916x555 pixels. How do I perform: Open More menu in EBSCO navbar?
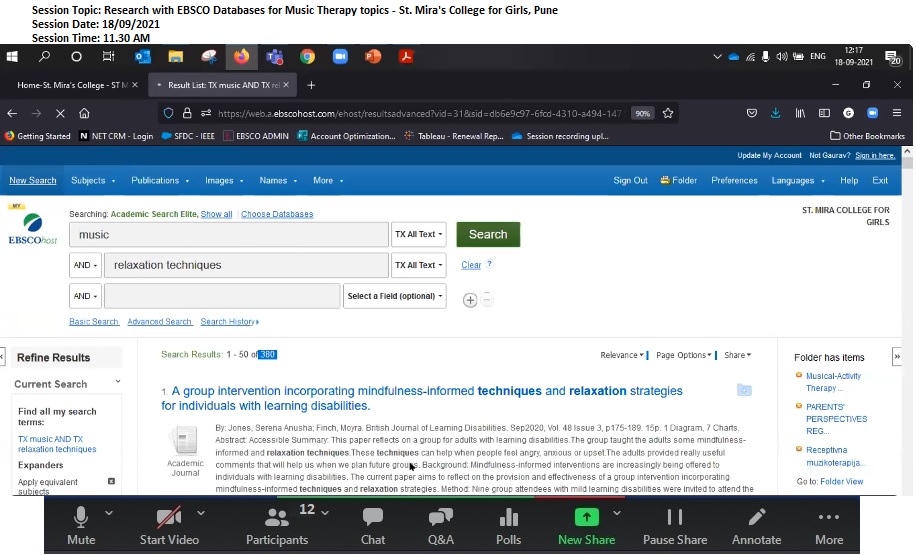point(328,181)
